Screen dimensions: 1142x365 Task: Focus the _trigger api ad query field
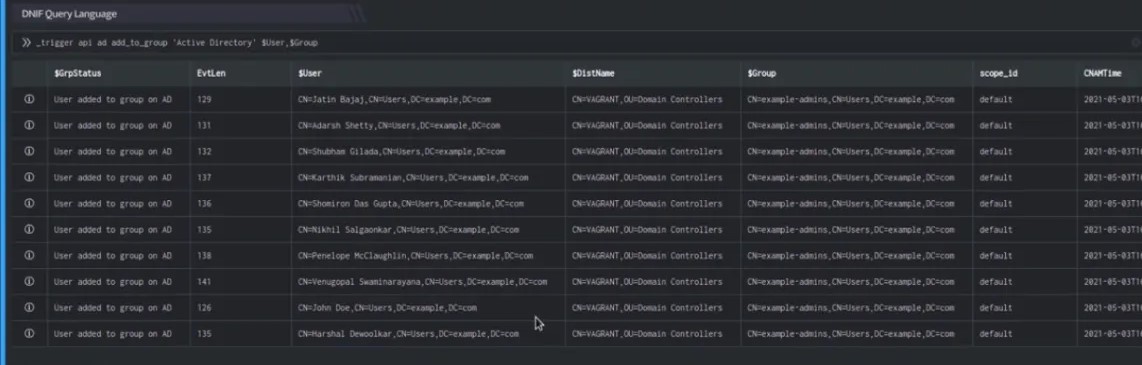click(575, 43)
